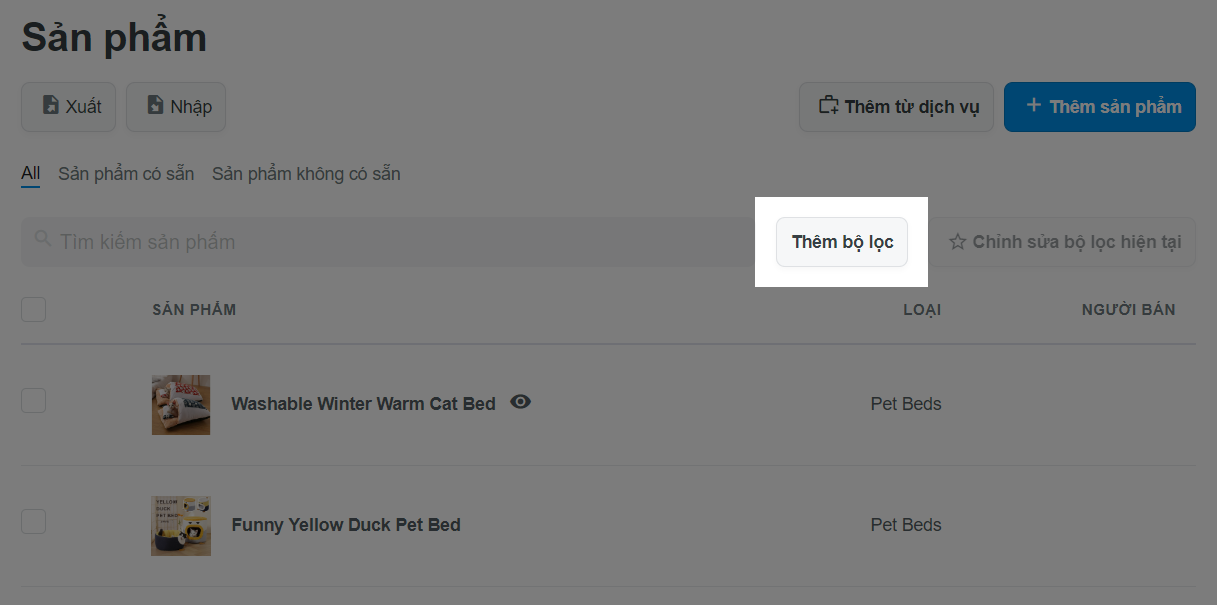Switch to Sản phẩm không có sẵn tab
This screenshot has height=605, width=1217.
tap(306, 174)
